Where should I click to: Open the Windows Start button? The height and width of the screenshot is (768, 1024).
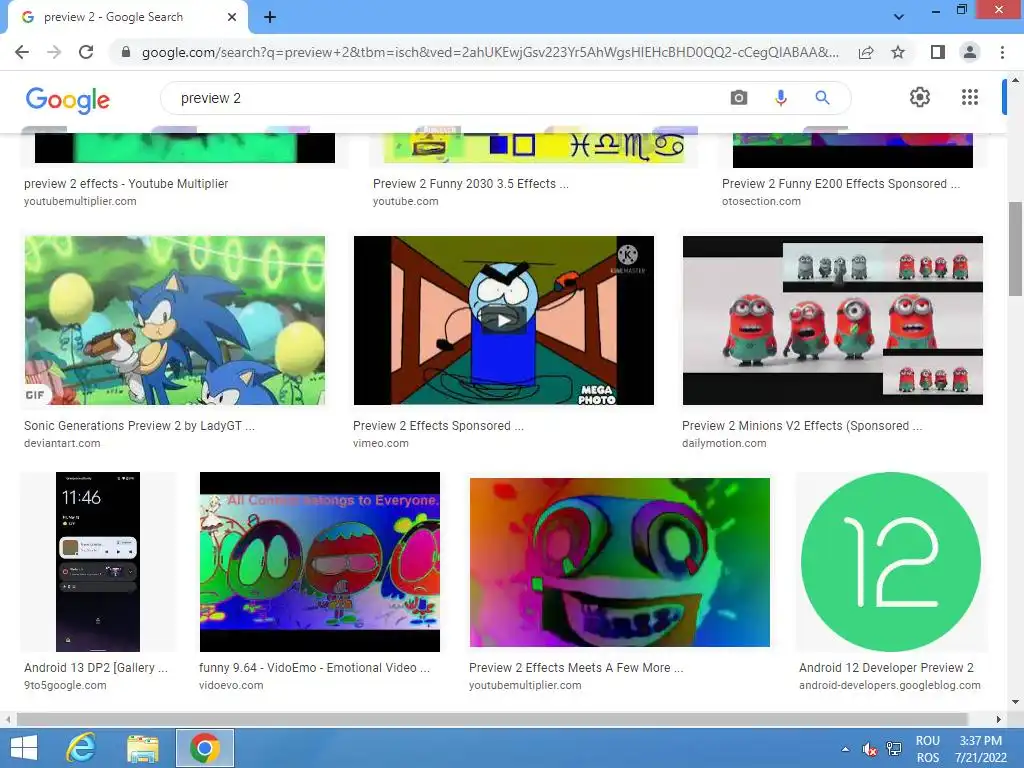click(24, 748)
